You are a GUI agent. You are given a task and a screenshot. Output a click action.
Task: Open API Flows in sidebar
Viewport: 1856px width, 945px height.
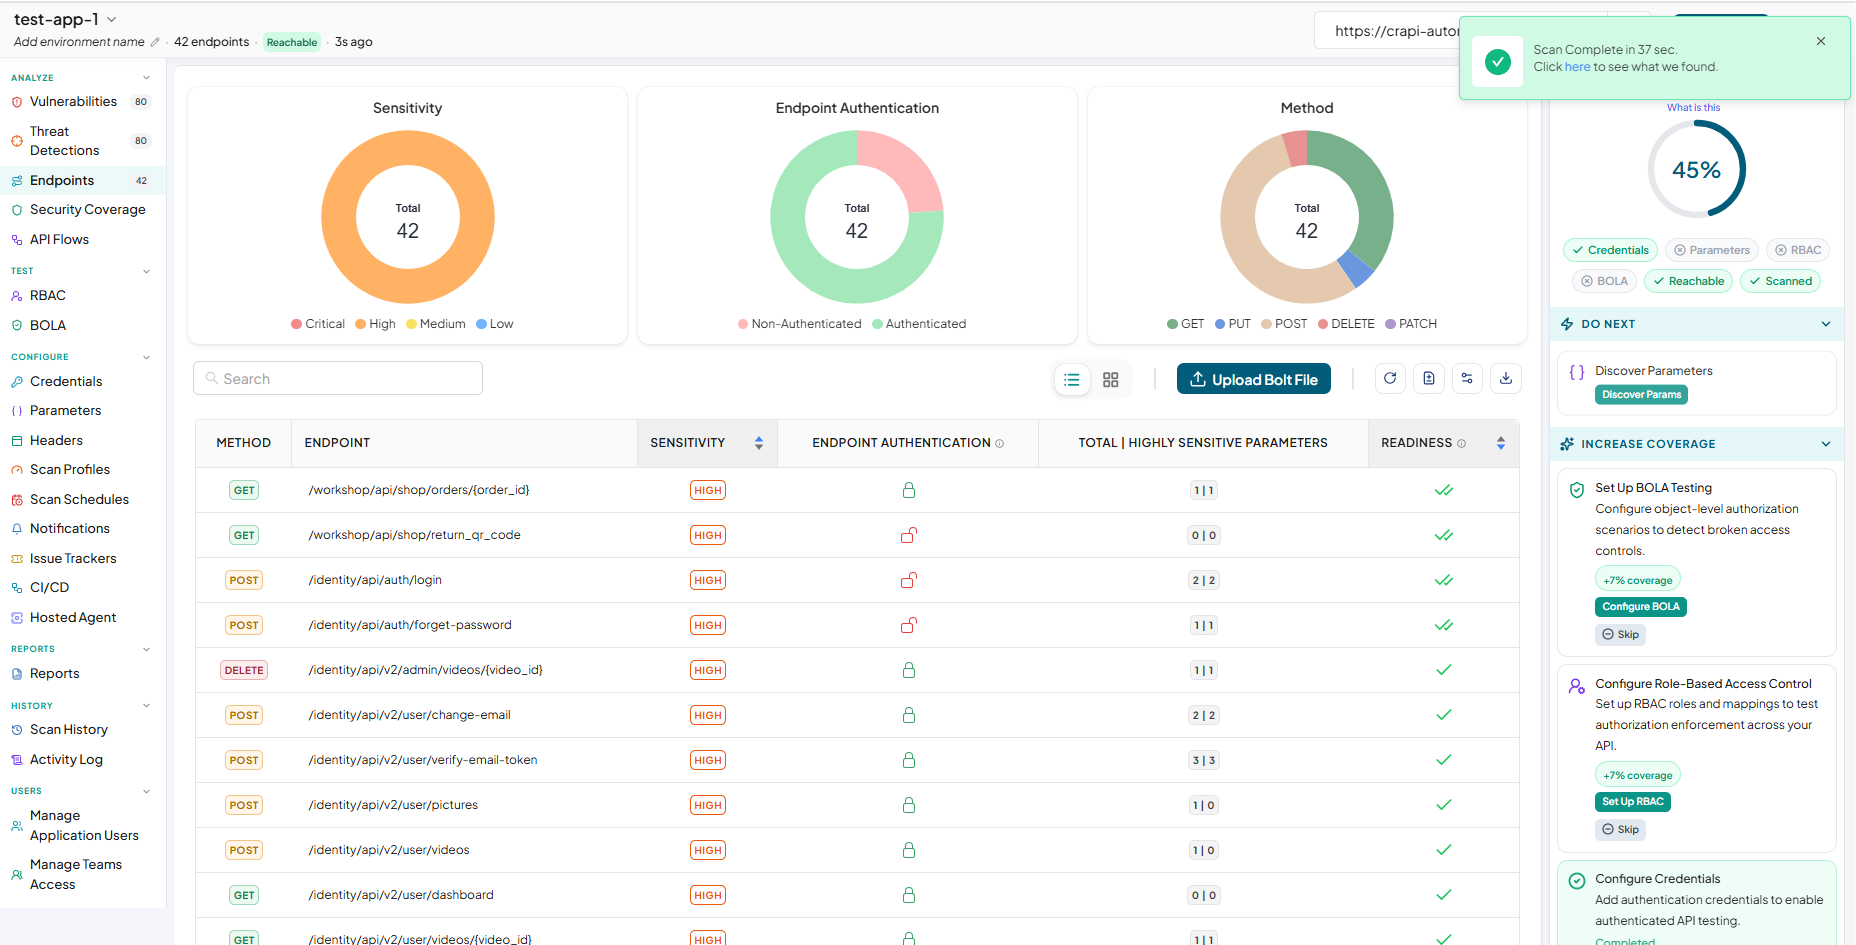tap(59, 240)
